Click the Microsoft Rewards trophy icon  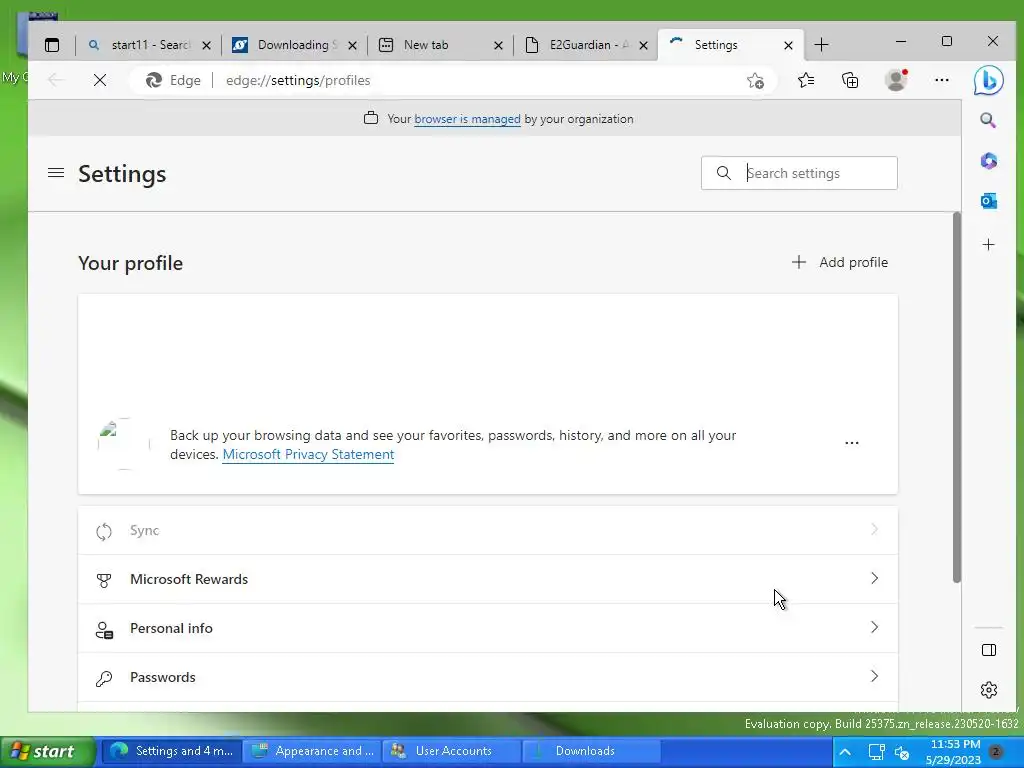(104, 580)
